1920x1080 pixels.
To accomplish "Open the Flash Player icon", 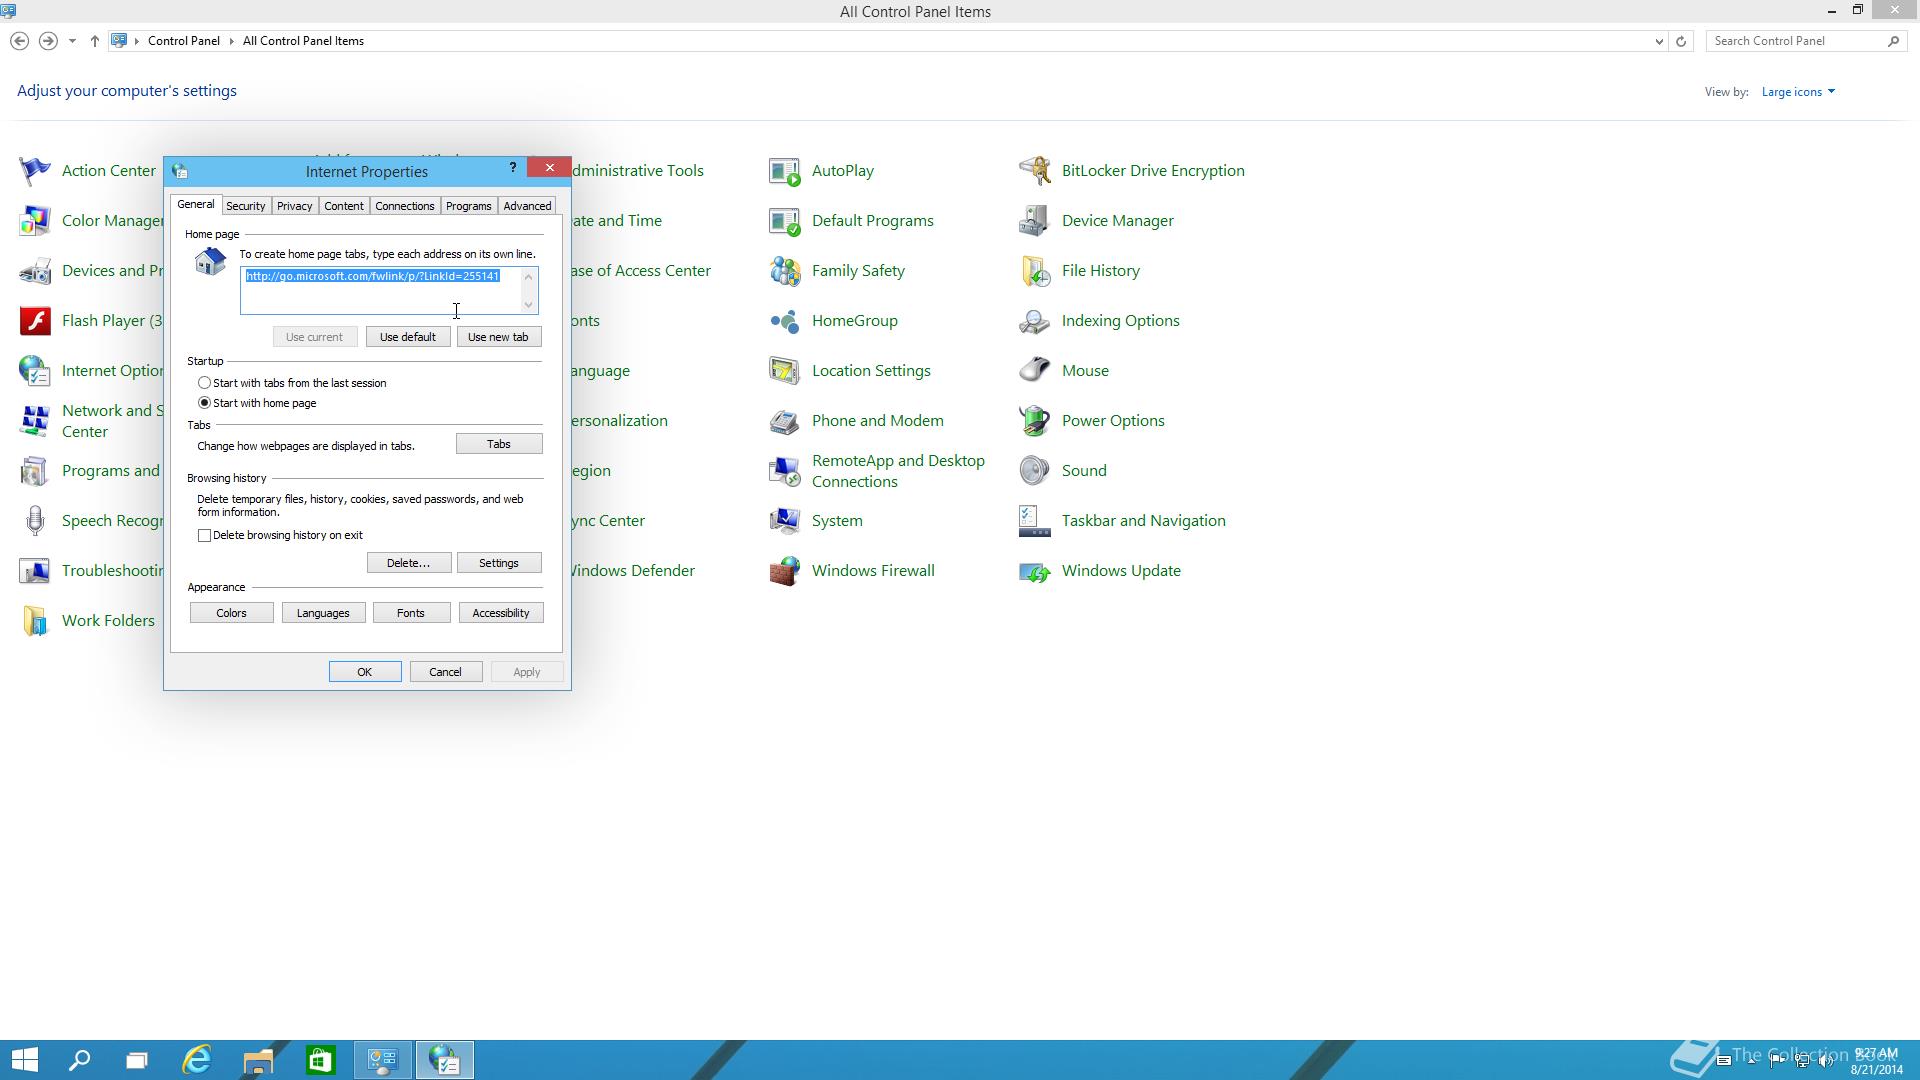I will (35, 321).
